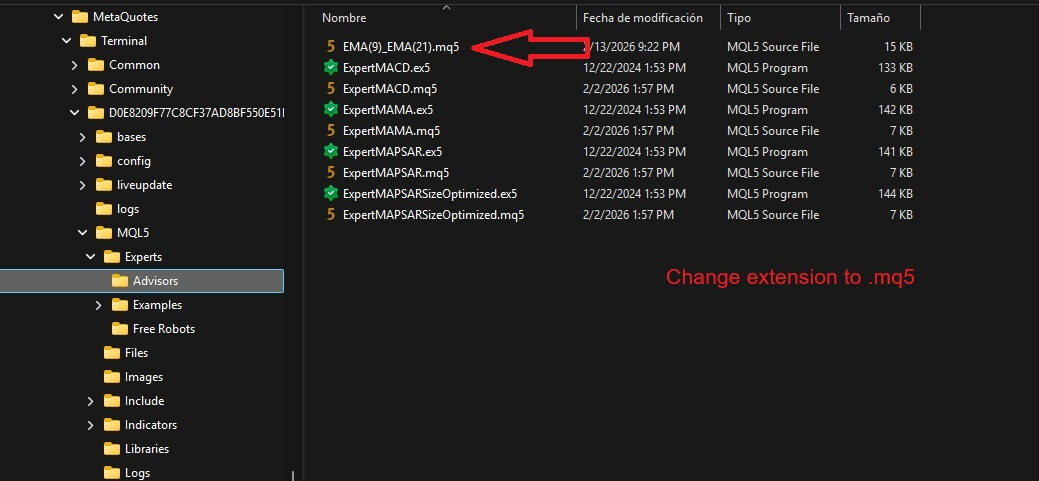Open the Images folder in sidebar

tap(143, 377)
